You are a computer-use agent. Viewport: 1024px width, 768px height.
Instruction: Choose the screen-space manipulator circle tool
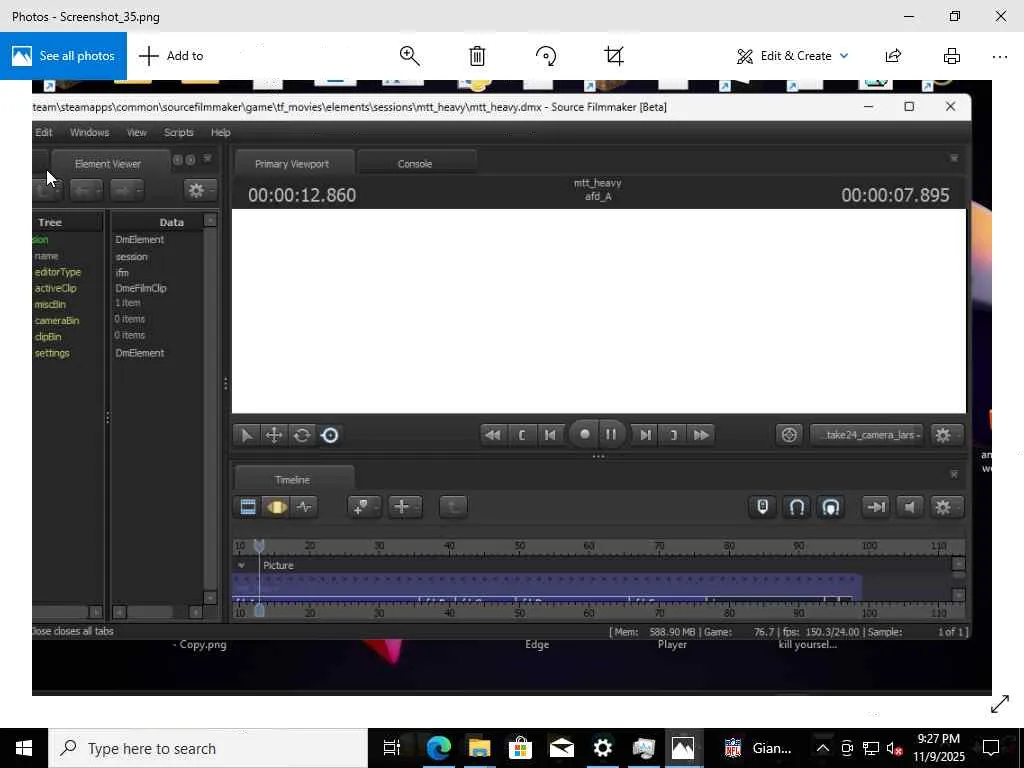coord(330,435)
